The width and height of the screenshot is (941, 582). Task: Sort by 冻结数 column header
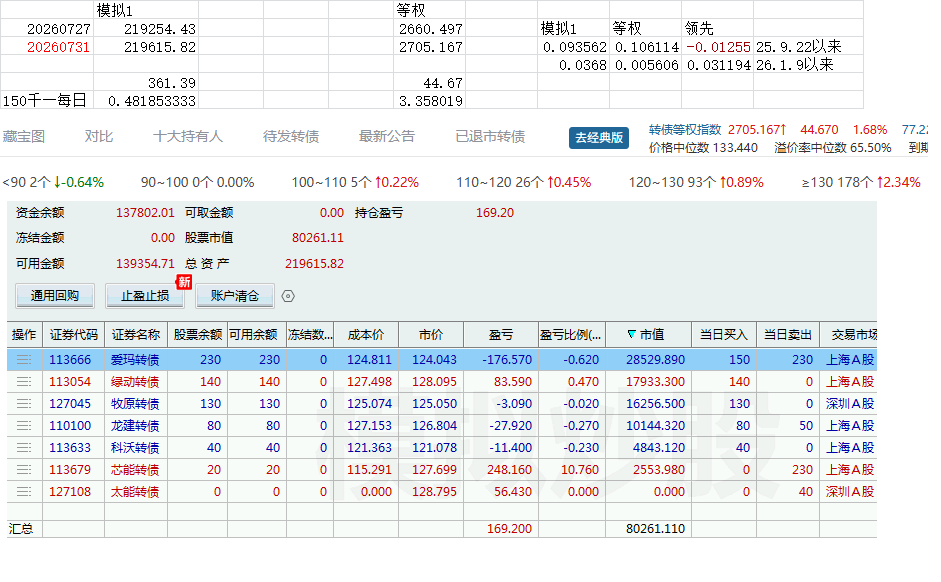pos(310,335)
